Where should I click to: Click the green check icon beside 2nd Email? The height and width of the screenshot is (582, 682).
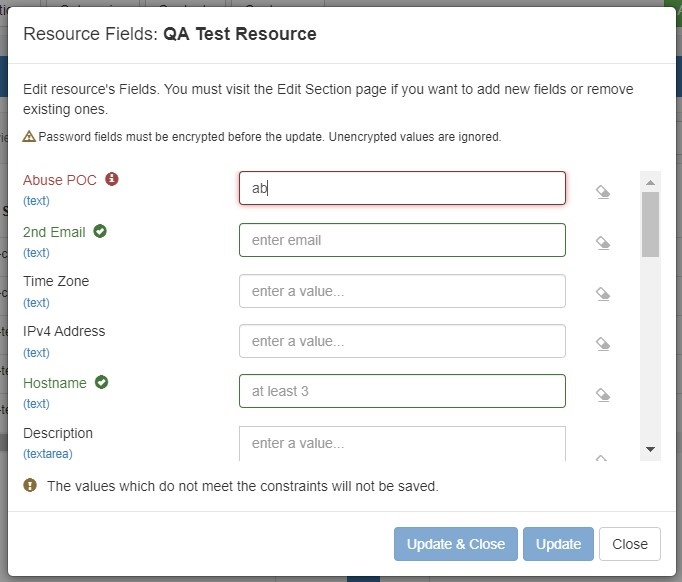pos(100,231)
